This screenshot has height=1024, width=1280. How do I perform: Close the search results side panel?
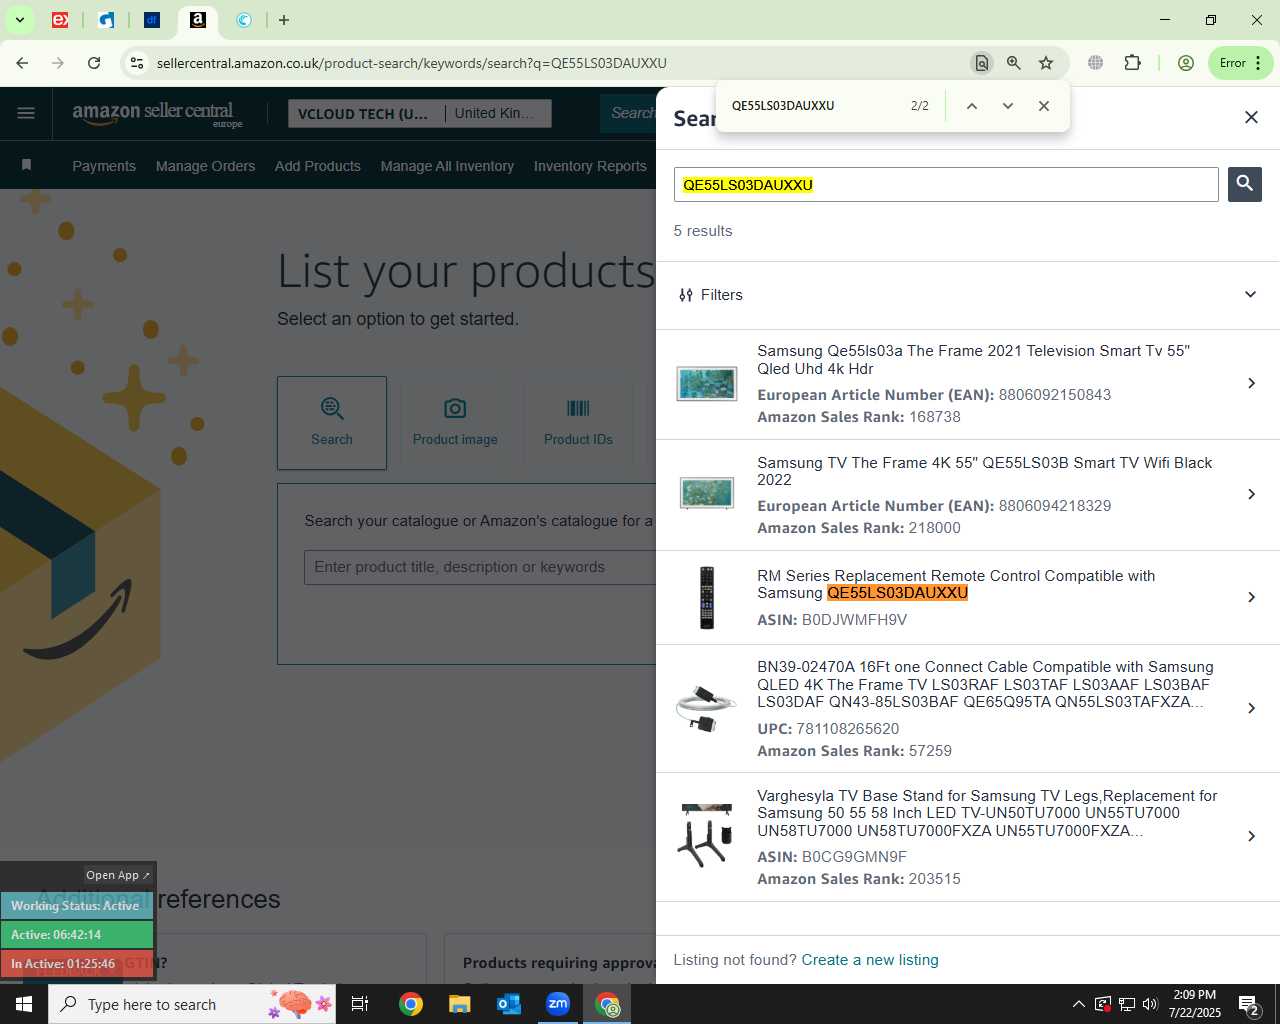pyautogui.click(x=1251, y=117)
